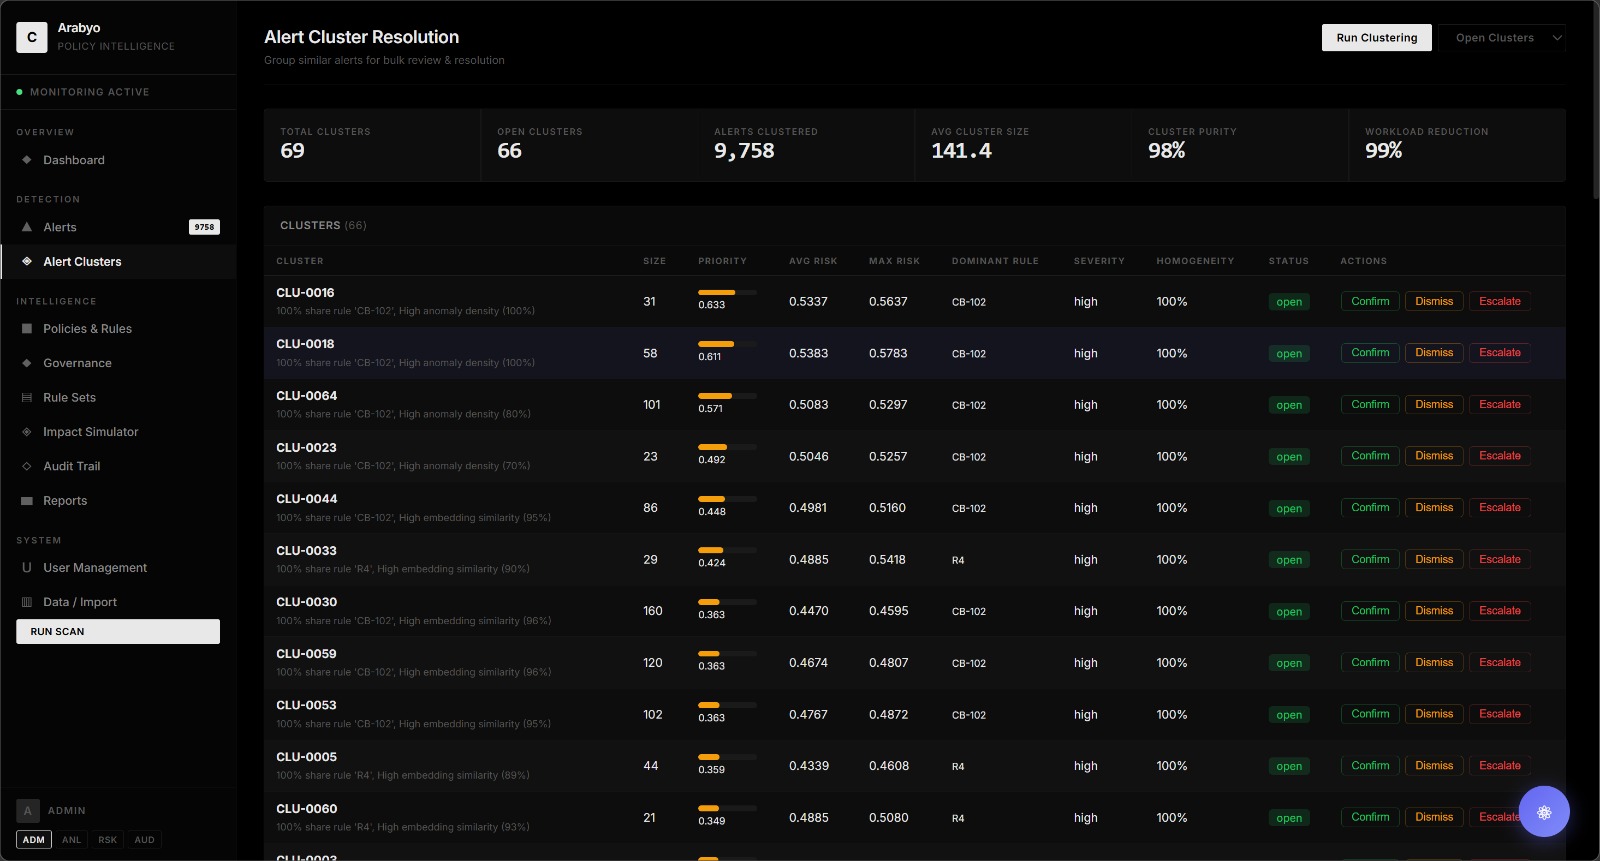Image resolution: width=1600 pixels, height=861 pixels.
Task: Click the CLU-0064 cluster name
Action: pos(307,396)
